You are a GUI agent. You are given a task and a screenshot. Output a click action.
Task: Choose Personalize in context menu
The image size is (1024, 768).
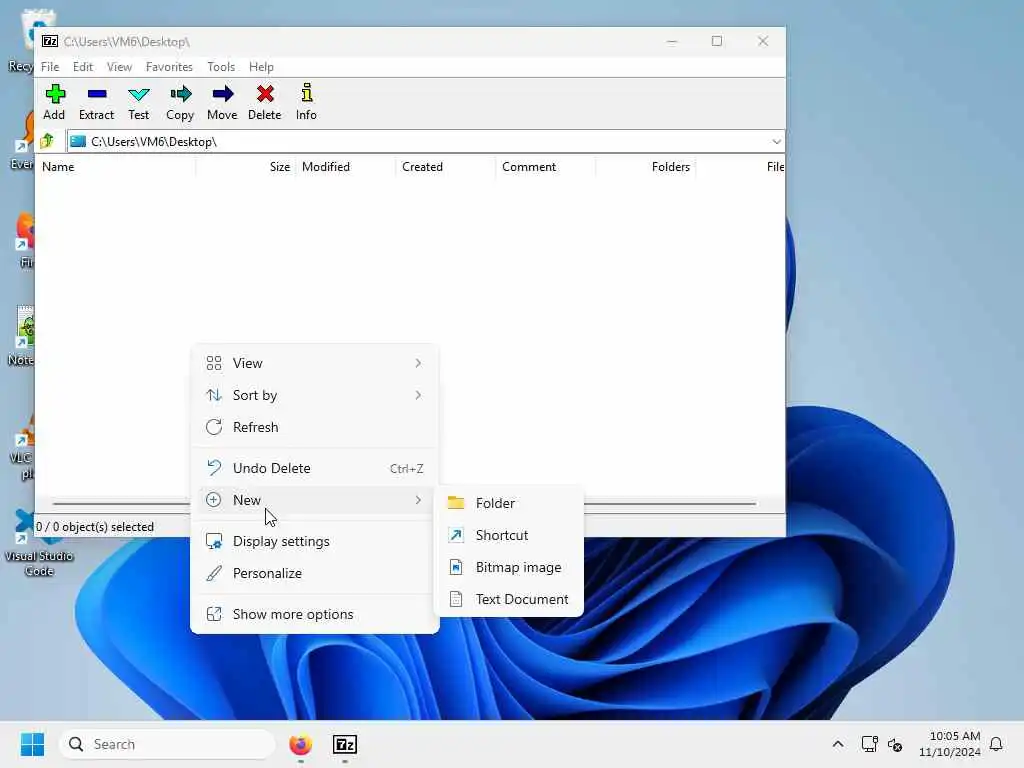pyautogui.click(x=314, y=573)
